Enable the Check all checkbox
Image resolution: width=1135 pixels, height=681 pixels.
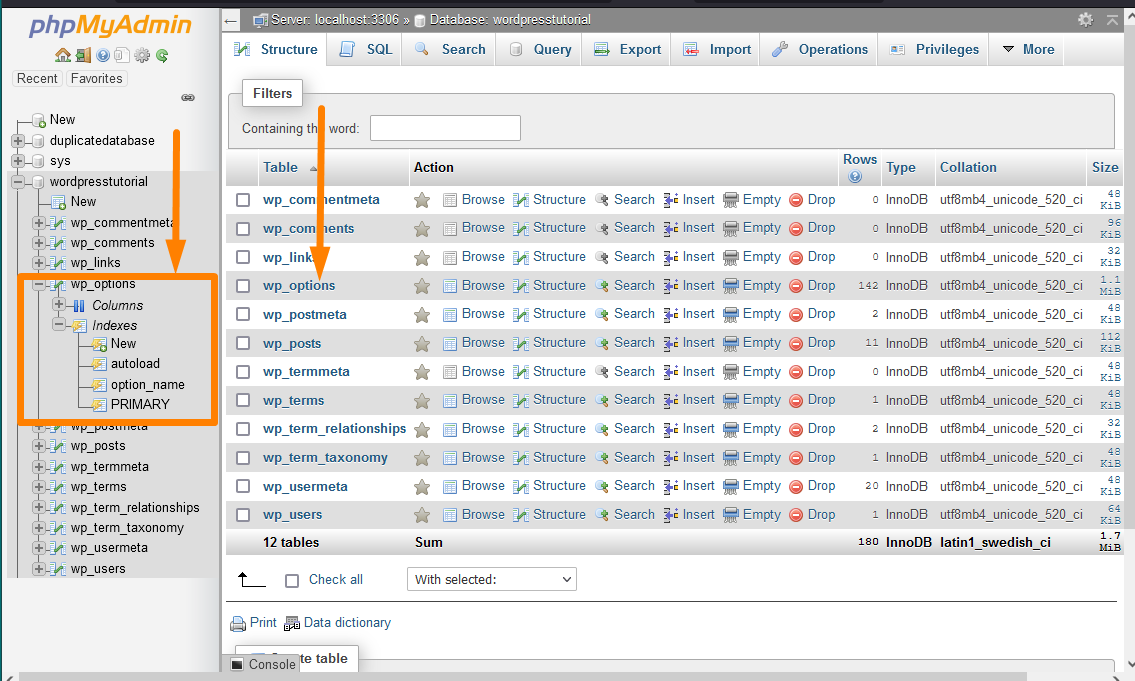click(292, 580)
